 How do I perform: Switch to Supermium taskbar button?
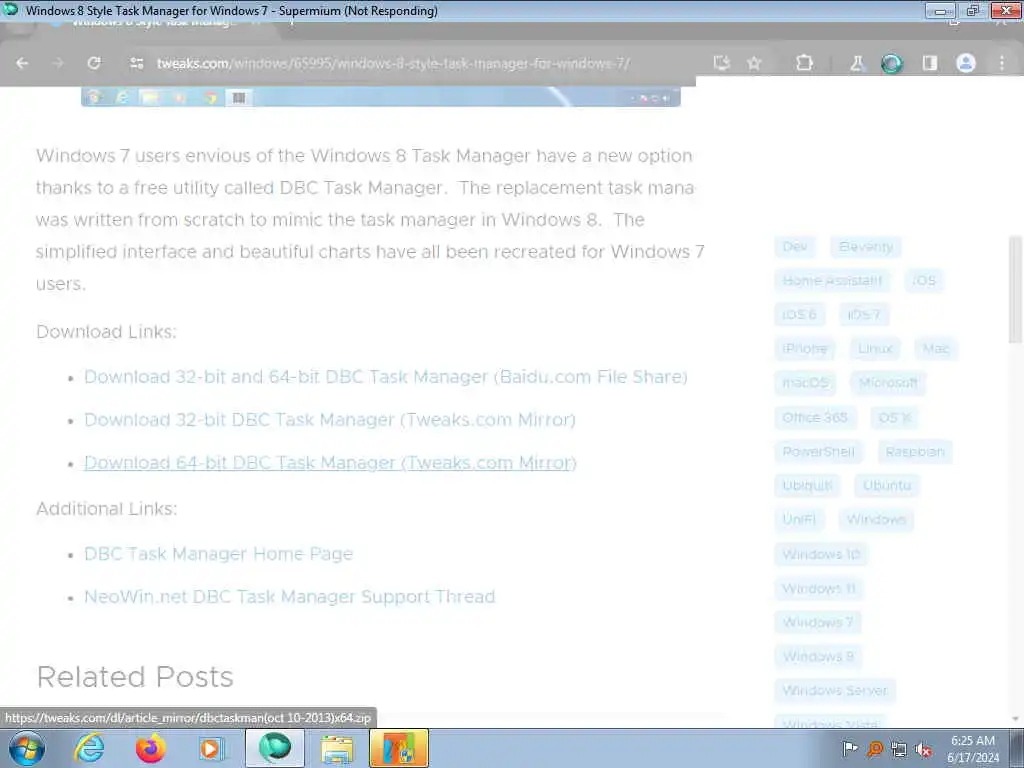coord(274,748)
